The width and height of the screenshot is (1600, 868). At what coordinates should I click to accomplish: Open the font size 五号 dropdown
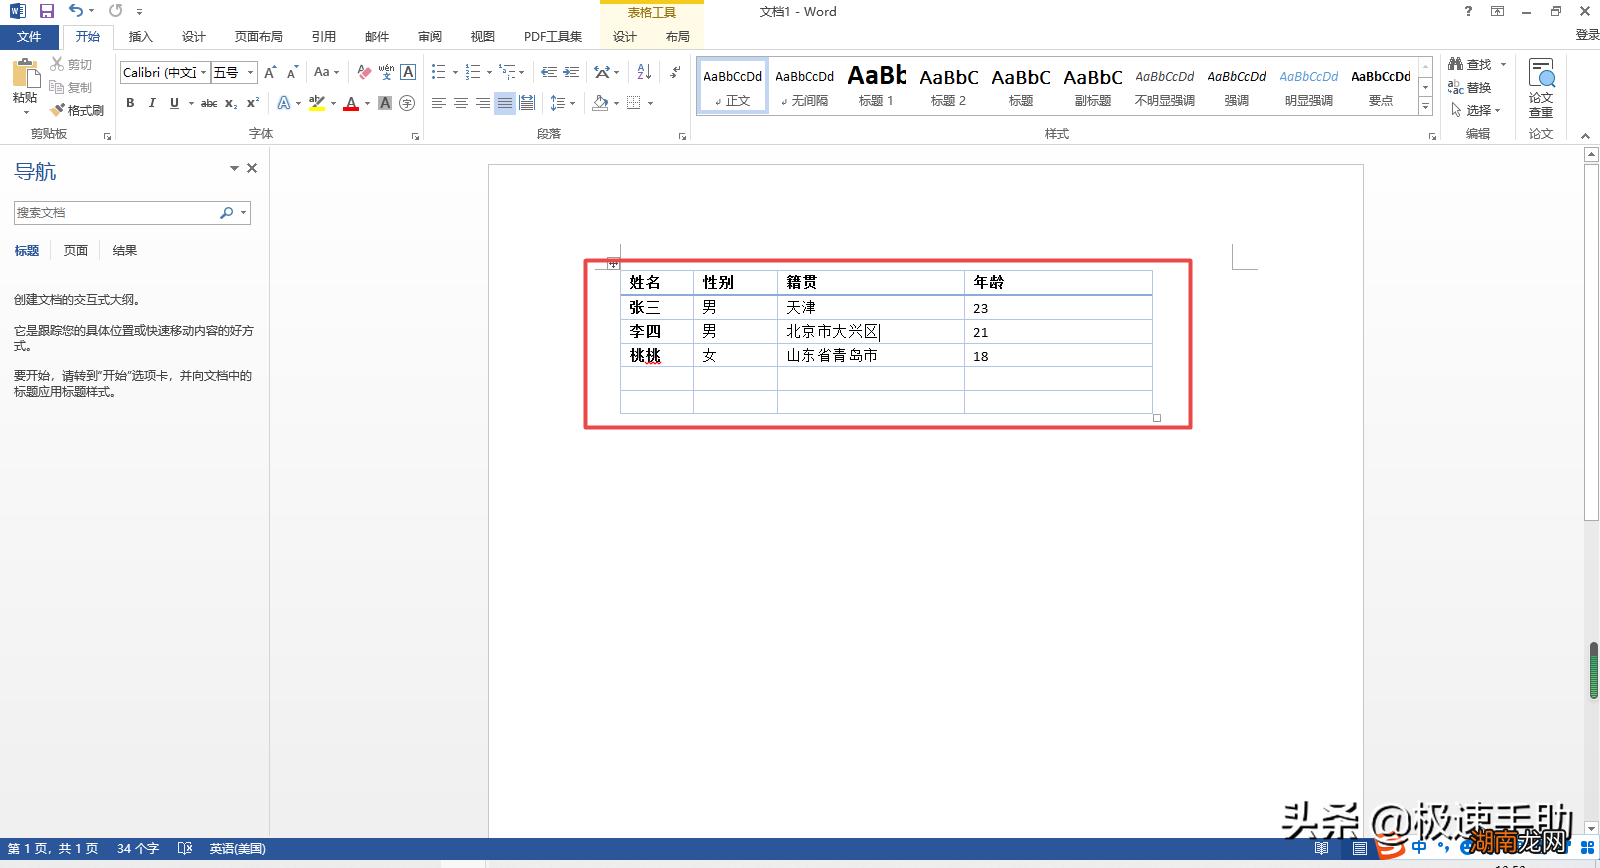click(250, 73)
